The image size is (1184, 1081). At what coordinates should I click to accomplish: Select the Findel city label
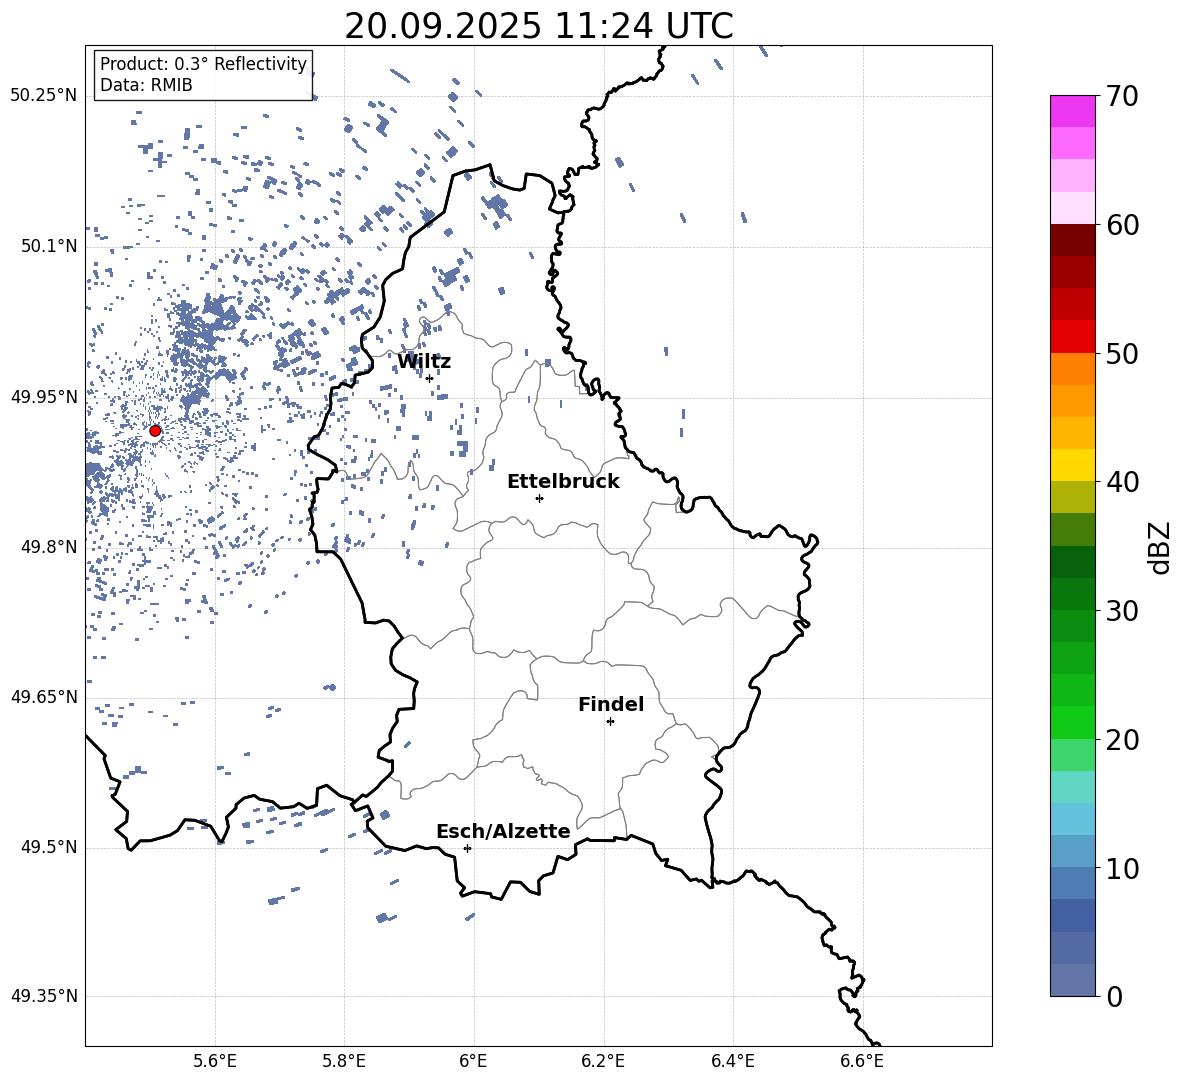click(611, 704)
